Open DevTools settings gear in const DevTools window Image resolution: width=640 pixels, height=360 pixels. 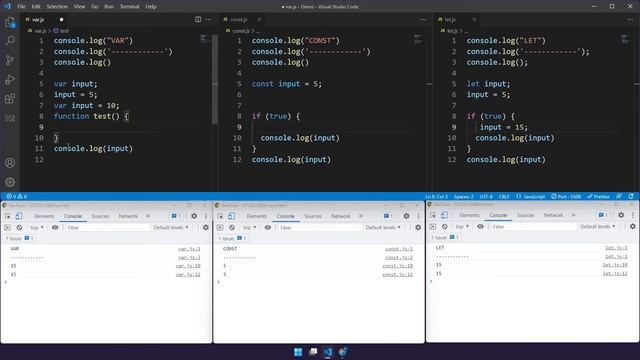pyautogui.click(x=407, y=216)
